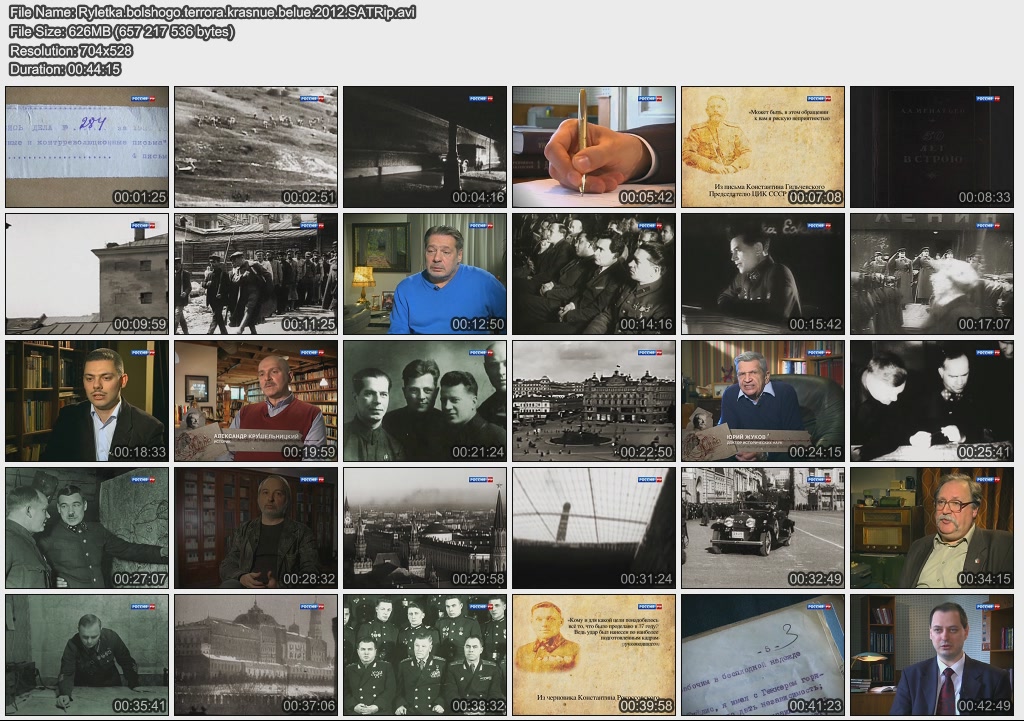Click the 00:29:58 Kremlin towers skyline thumbnail

pos(425,528)
